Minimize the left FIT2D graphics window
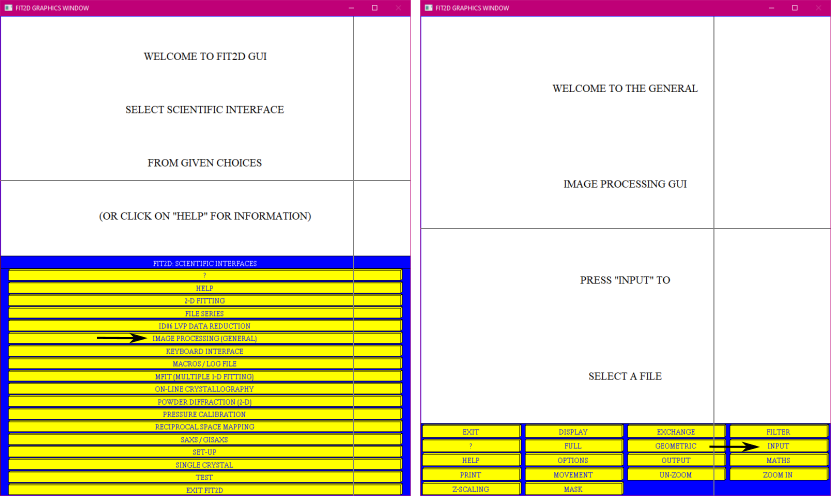 pyautogui.click(x=351, y=8)
